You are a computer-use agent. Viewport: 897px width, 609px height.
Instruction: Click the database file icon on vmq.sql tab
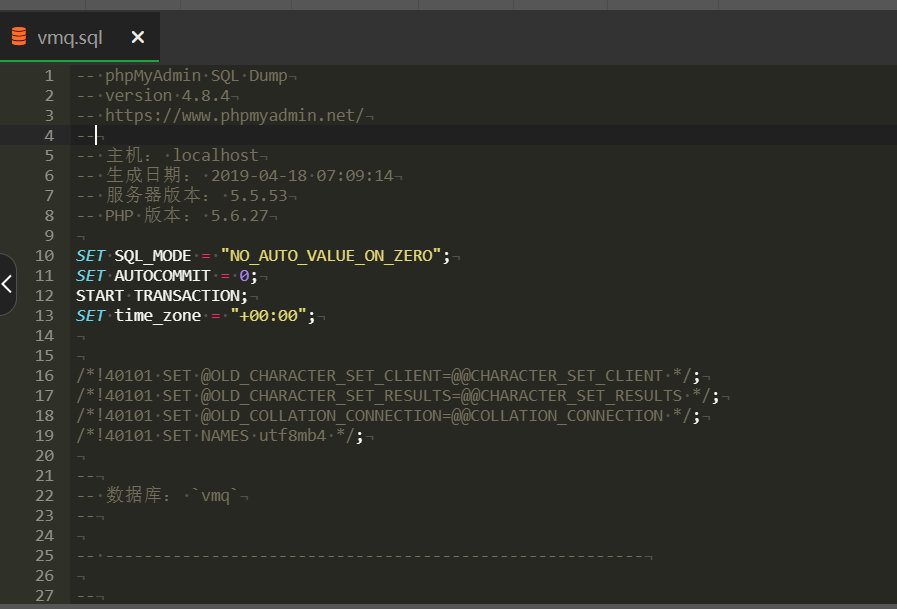pos(19,37)
